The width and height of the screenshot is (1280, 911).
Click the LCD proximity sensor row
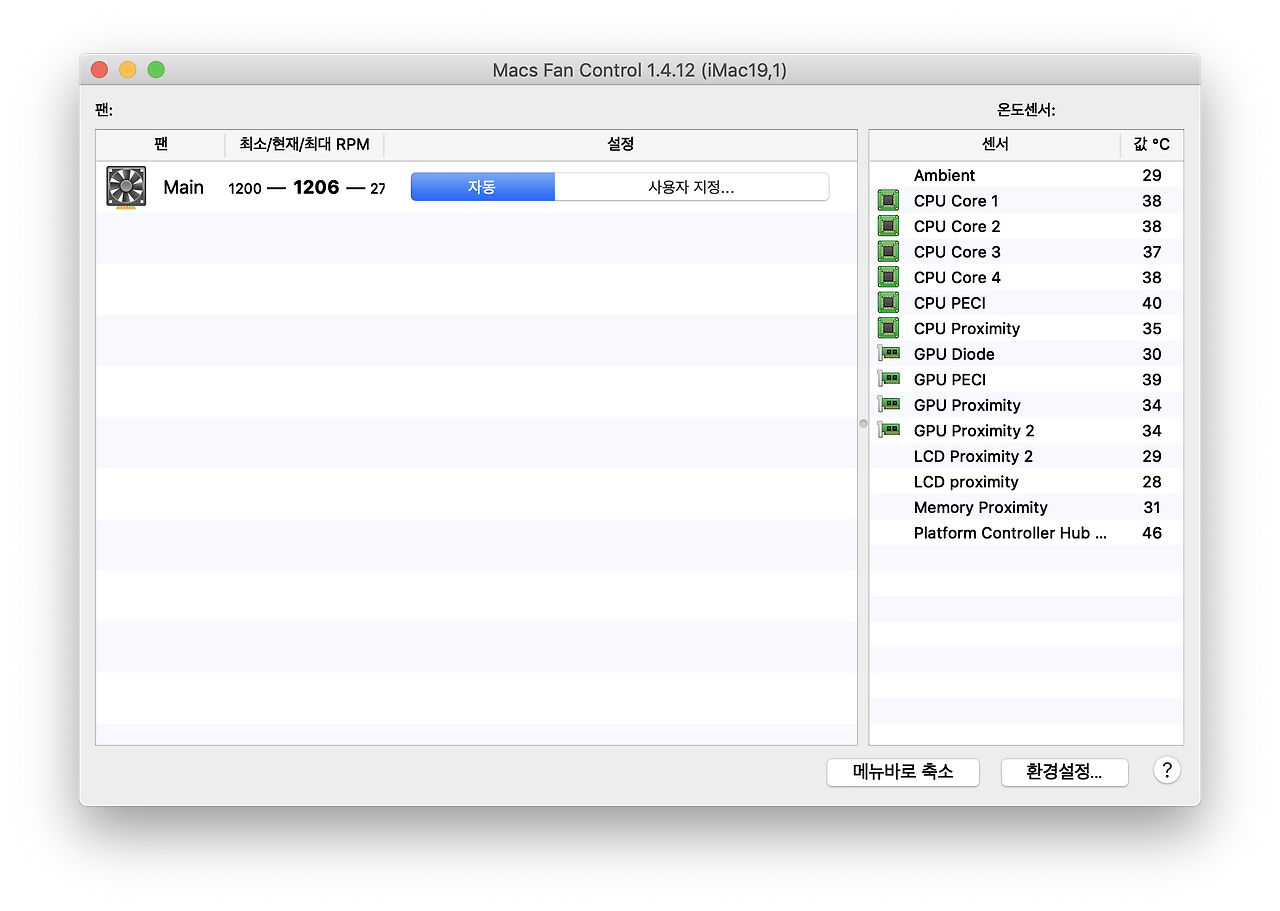1026,482
